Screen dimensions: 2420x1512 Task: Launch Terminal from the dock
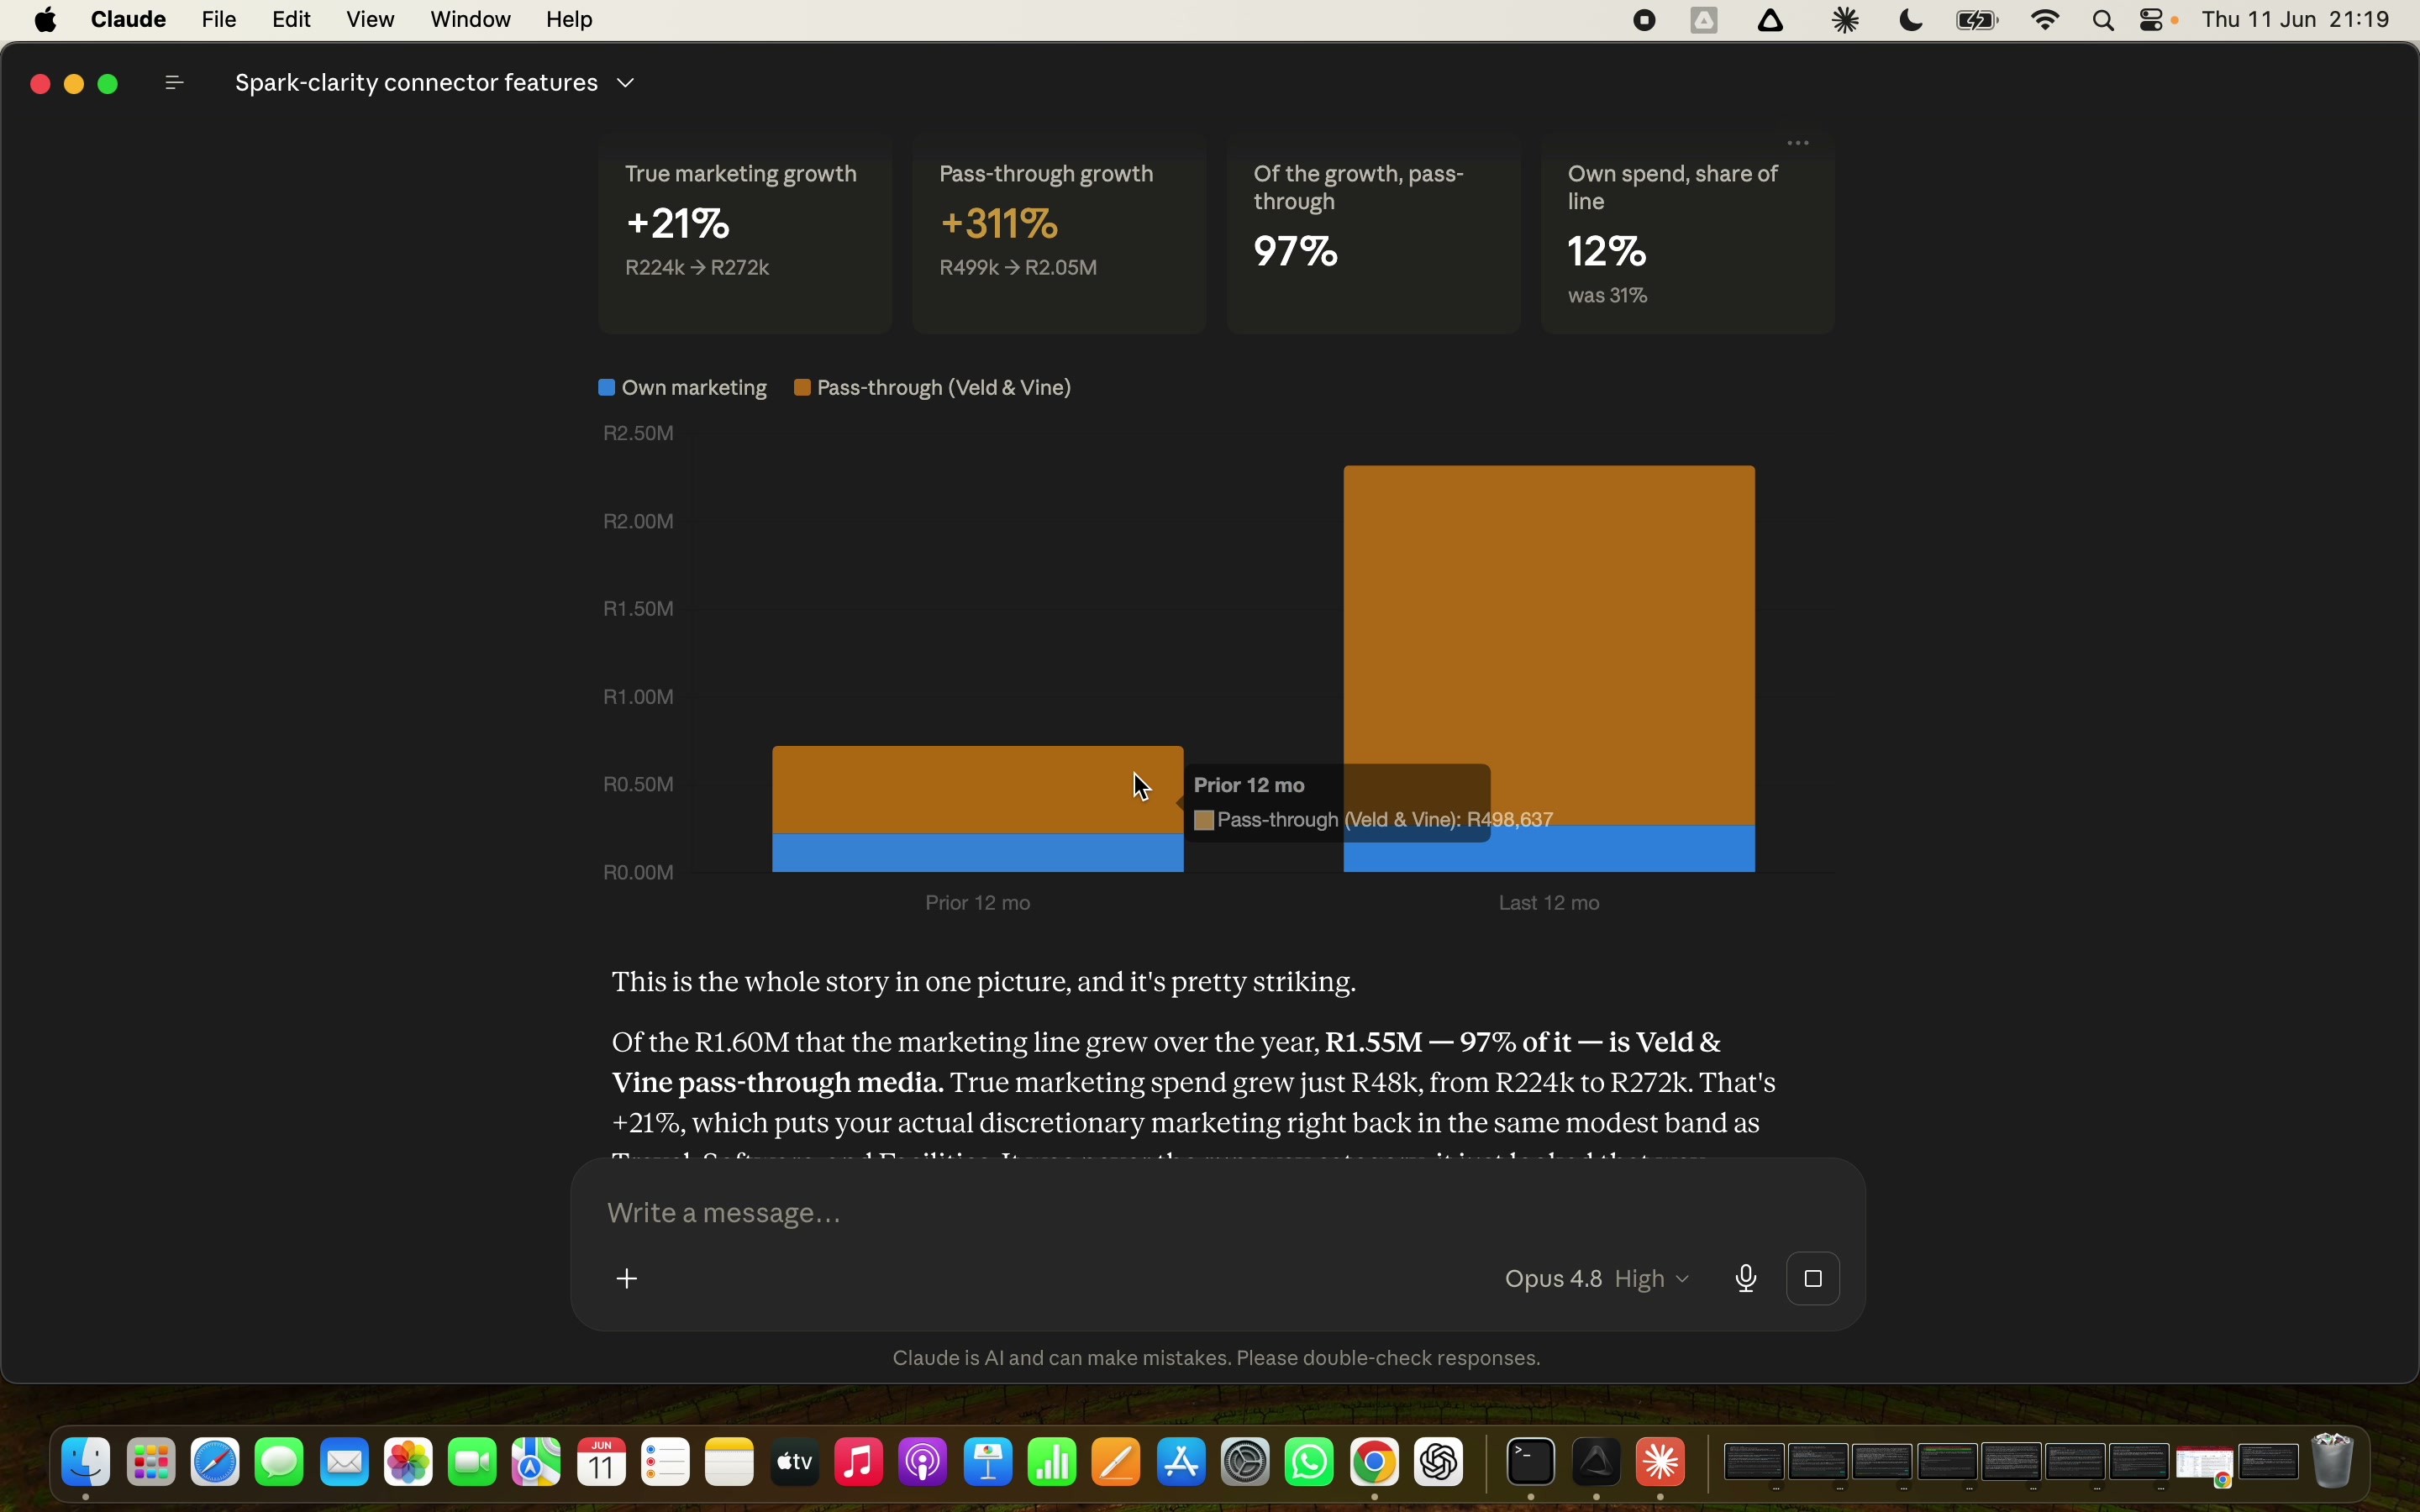1532,1463
